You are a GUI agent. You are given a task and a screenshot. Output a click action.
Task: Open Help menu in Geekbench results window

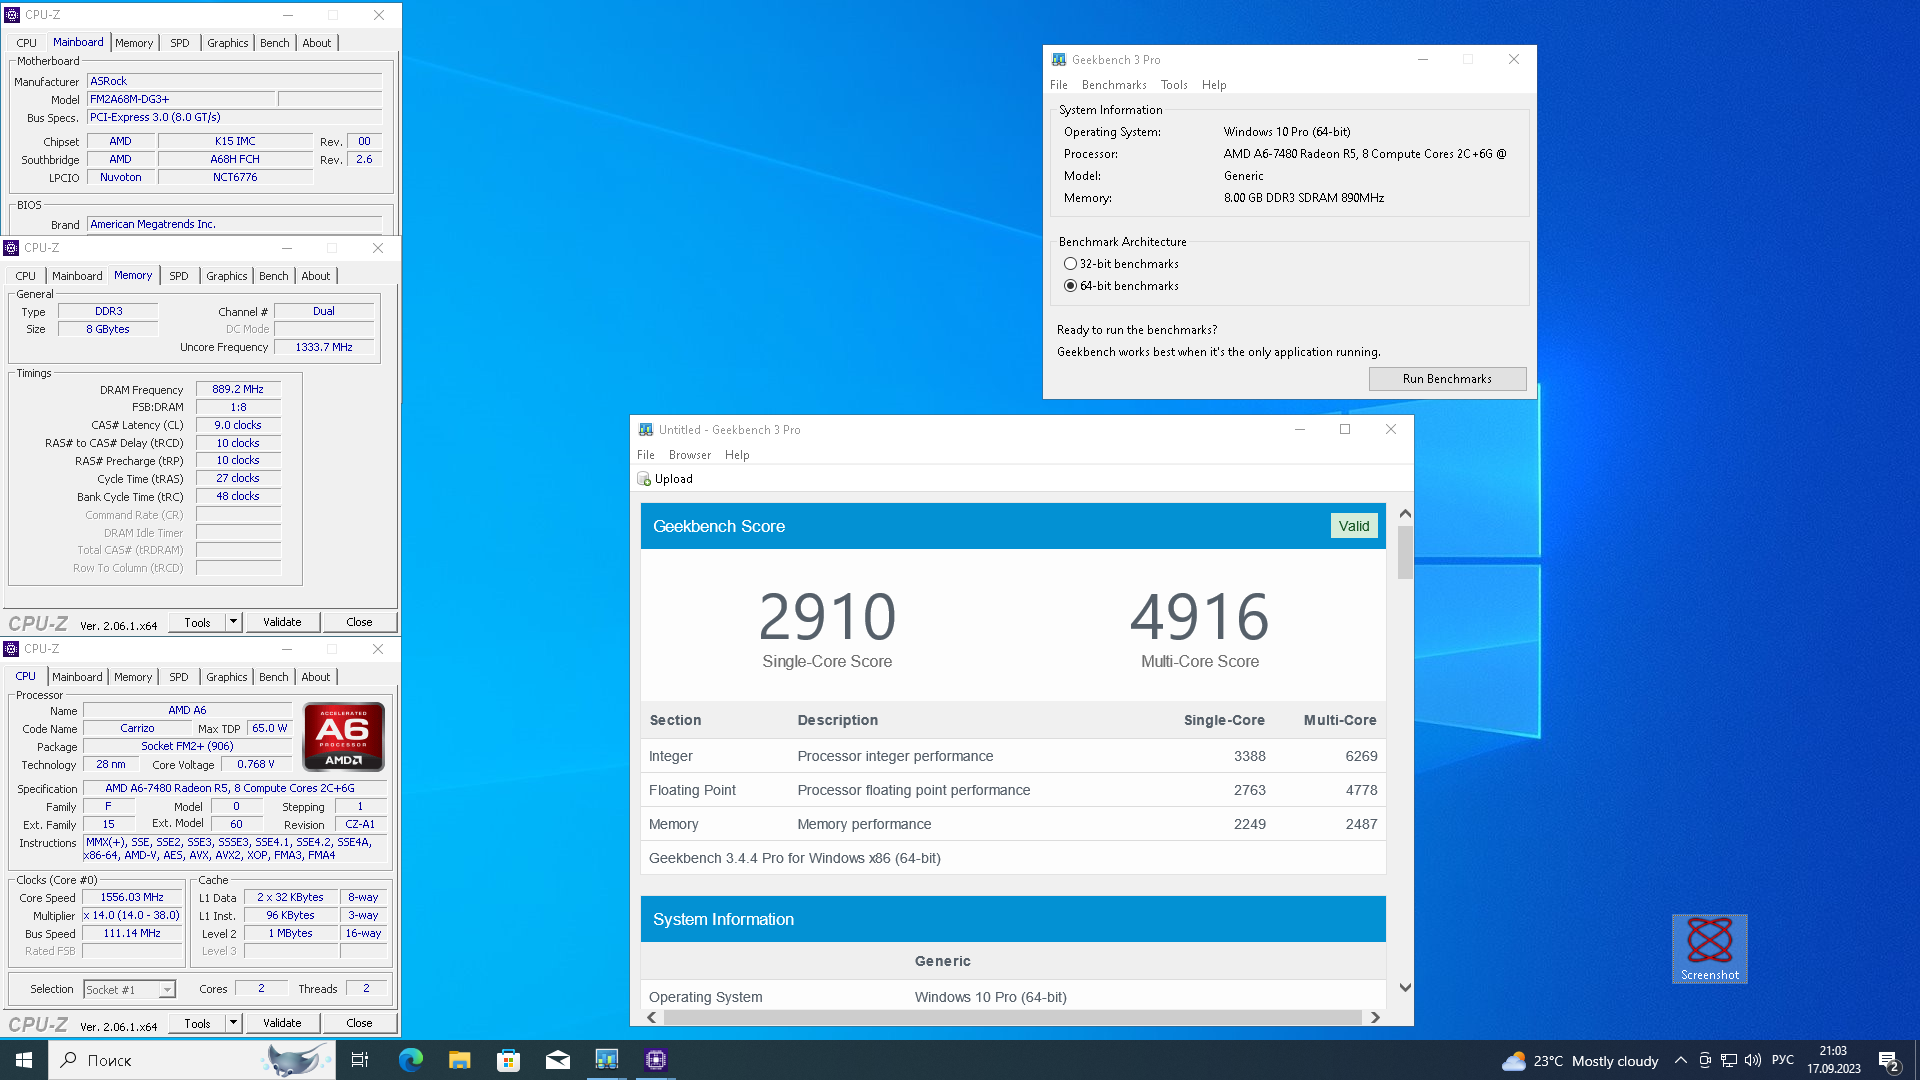[x=737, y=455]
